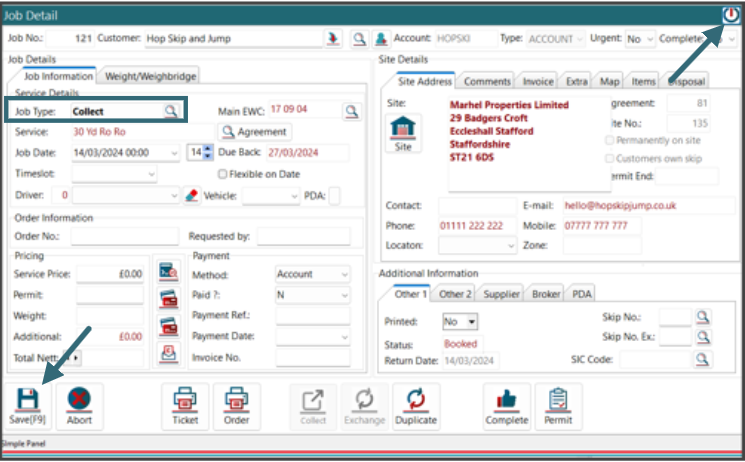Click the Abort button
Screen dimensions: 745x462
click(79, 406)
